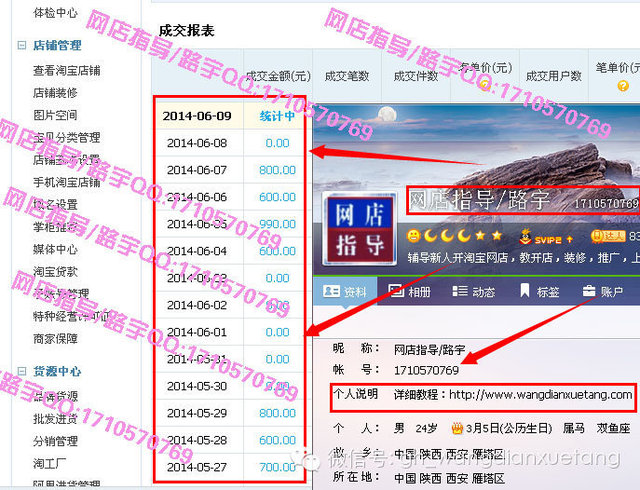Select the 2014-06-08 date cell
Viewport: 640px width, 490px height.
pyautogui.click(x=197, y=143)
